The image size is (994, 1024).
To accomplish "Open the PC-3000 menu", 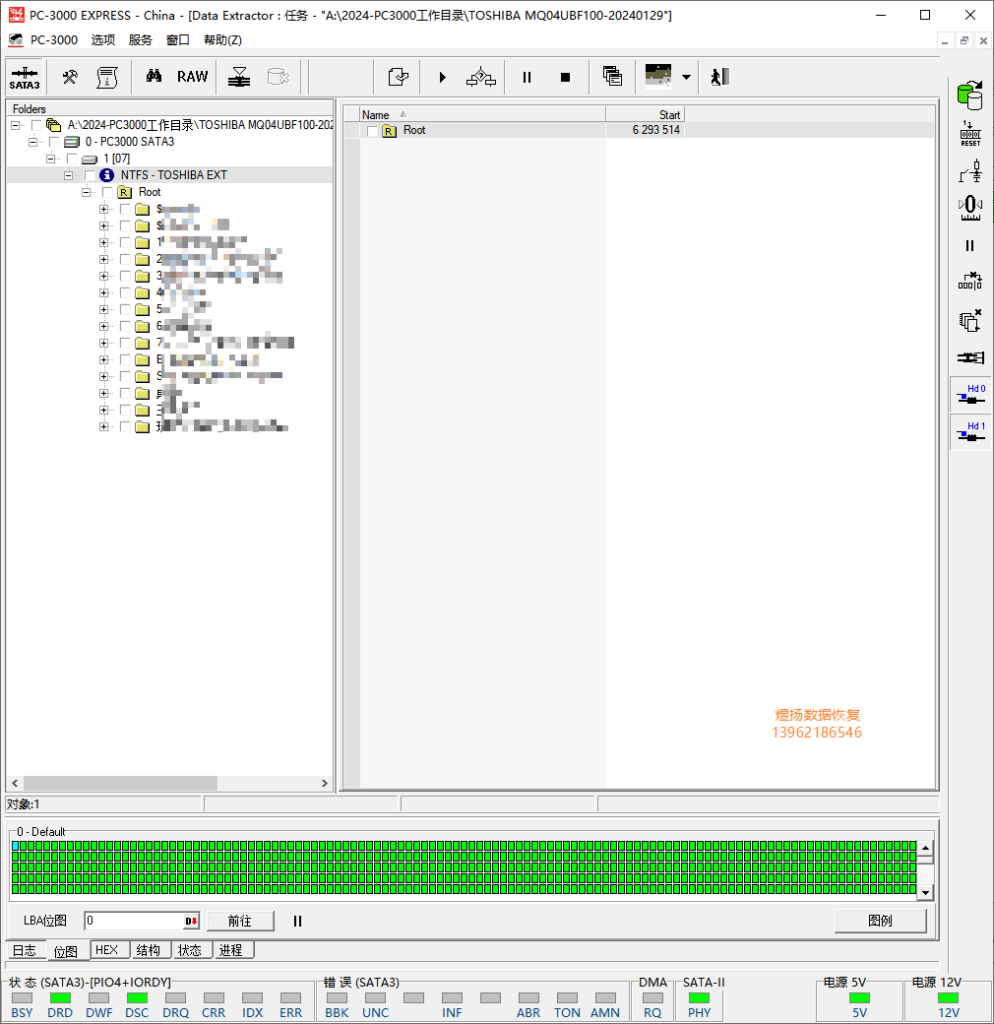I will (54, 40).
